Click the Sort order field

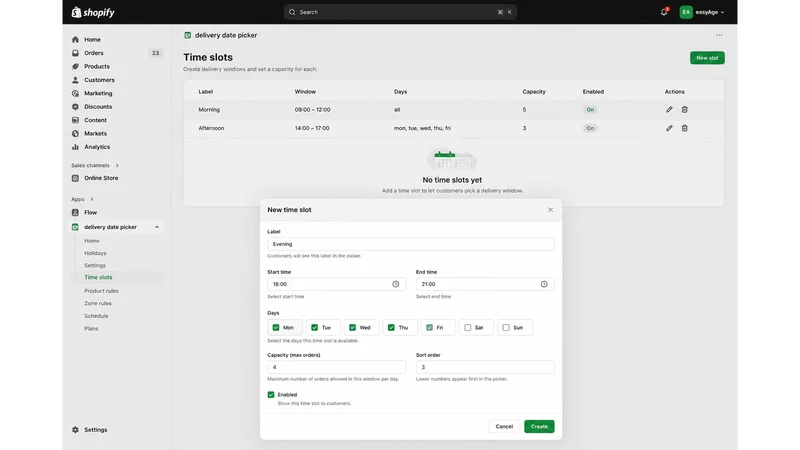(485, 367)
